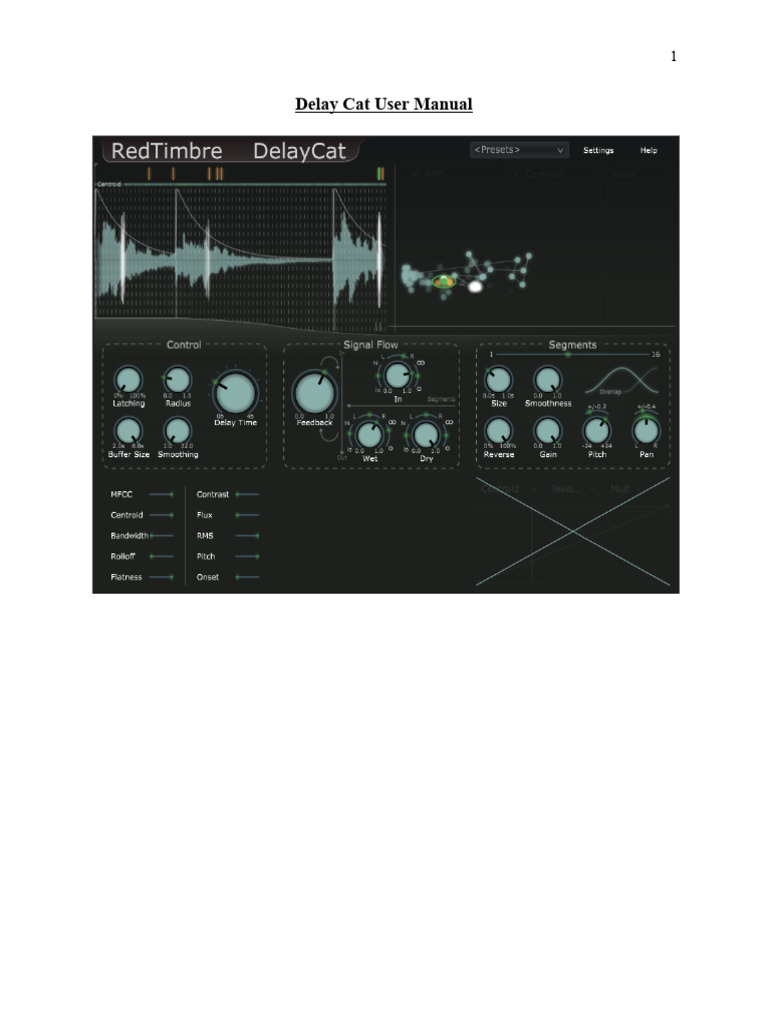Click the Smoothing knob in Control
The image size is (768, 1024).
pos(177,431)
